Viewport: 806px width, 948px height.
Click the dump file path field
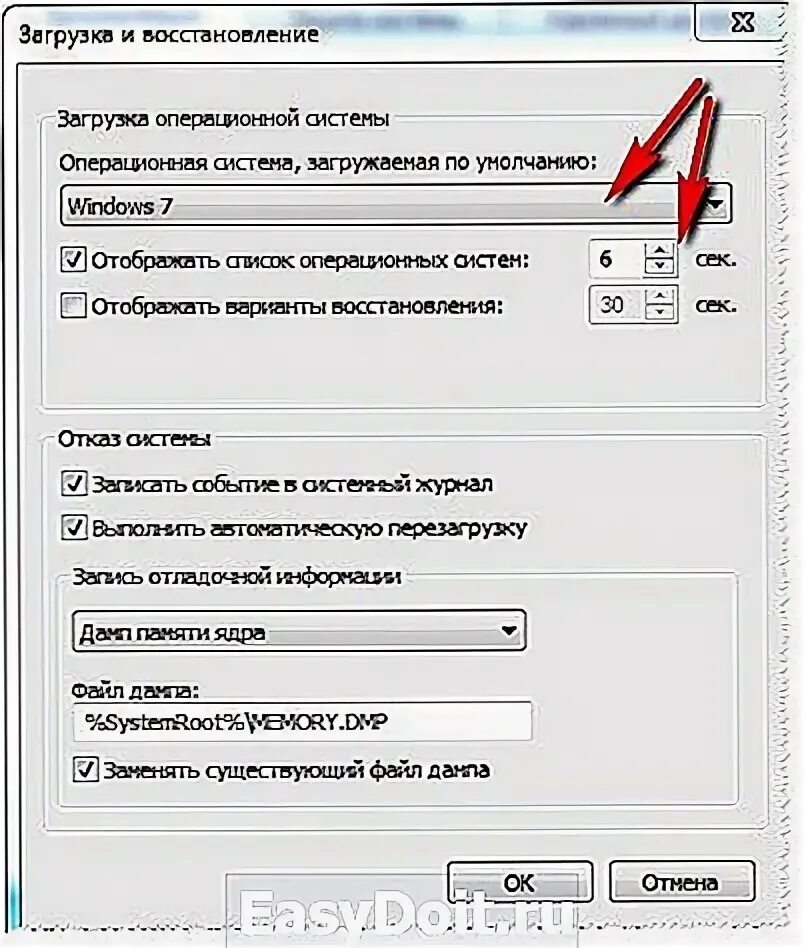click(302, 721)
